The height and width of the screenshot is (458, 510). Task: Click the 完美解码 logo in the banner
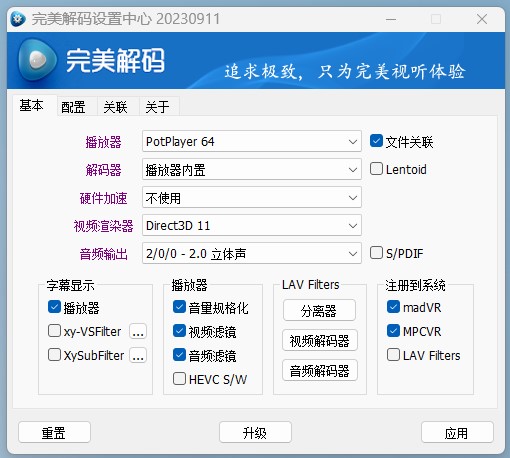(x=91, y=60)
